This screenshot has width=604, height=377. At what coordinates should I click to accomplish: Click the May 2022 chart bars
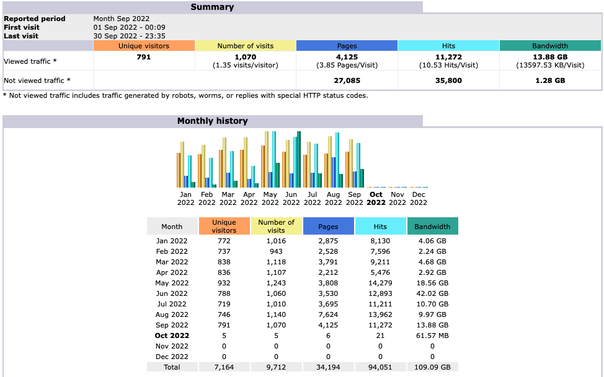(x=270, y=159)
